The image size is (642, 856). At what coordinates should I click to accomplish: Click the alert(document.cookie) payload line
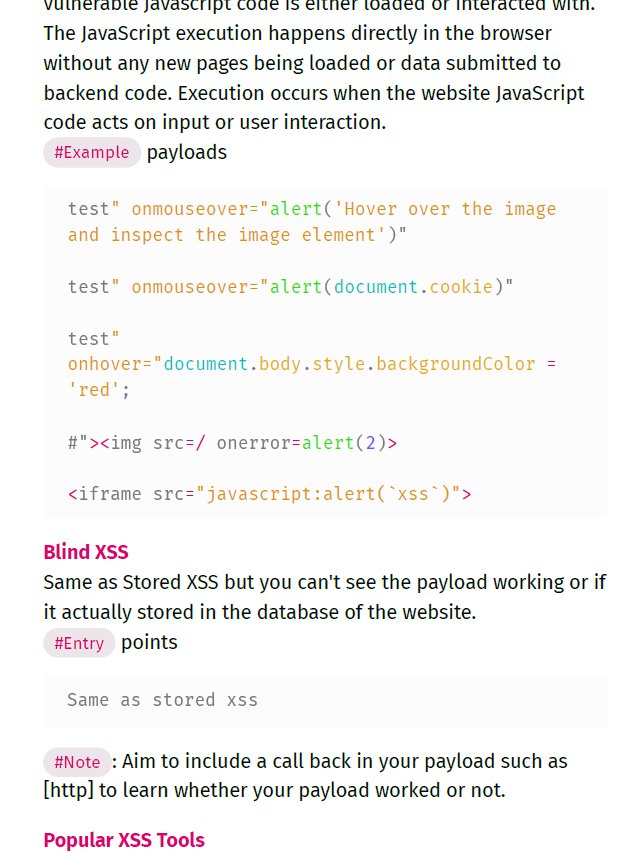pyautogui.click(x=290, y=287)
